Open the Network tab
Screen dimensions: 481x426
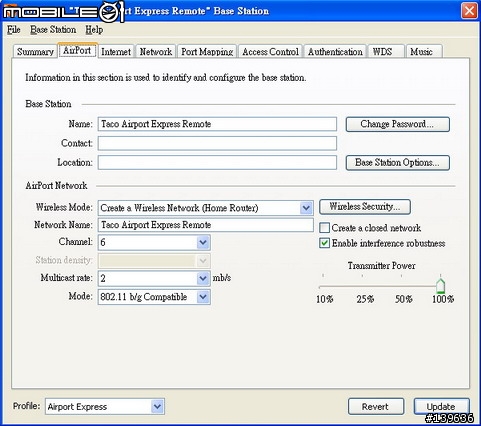click(156, 52)
